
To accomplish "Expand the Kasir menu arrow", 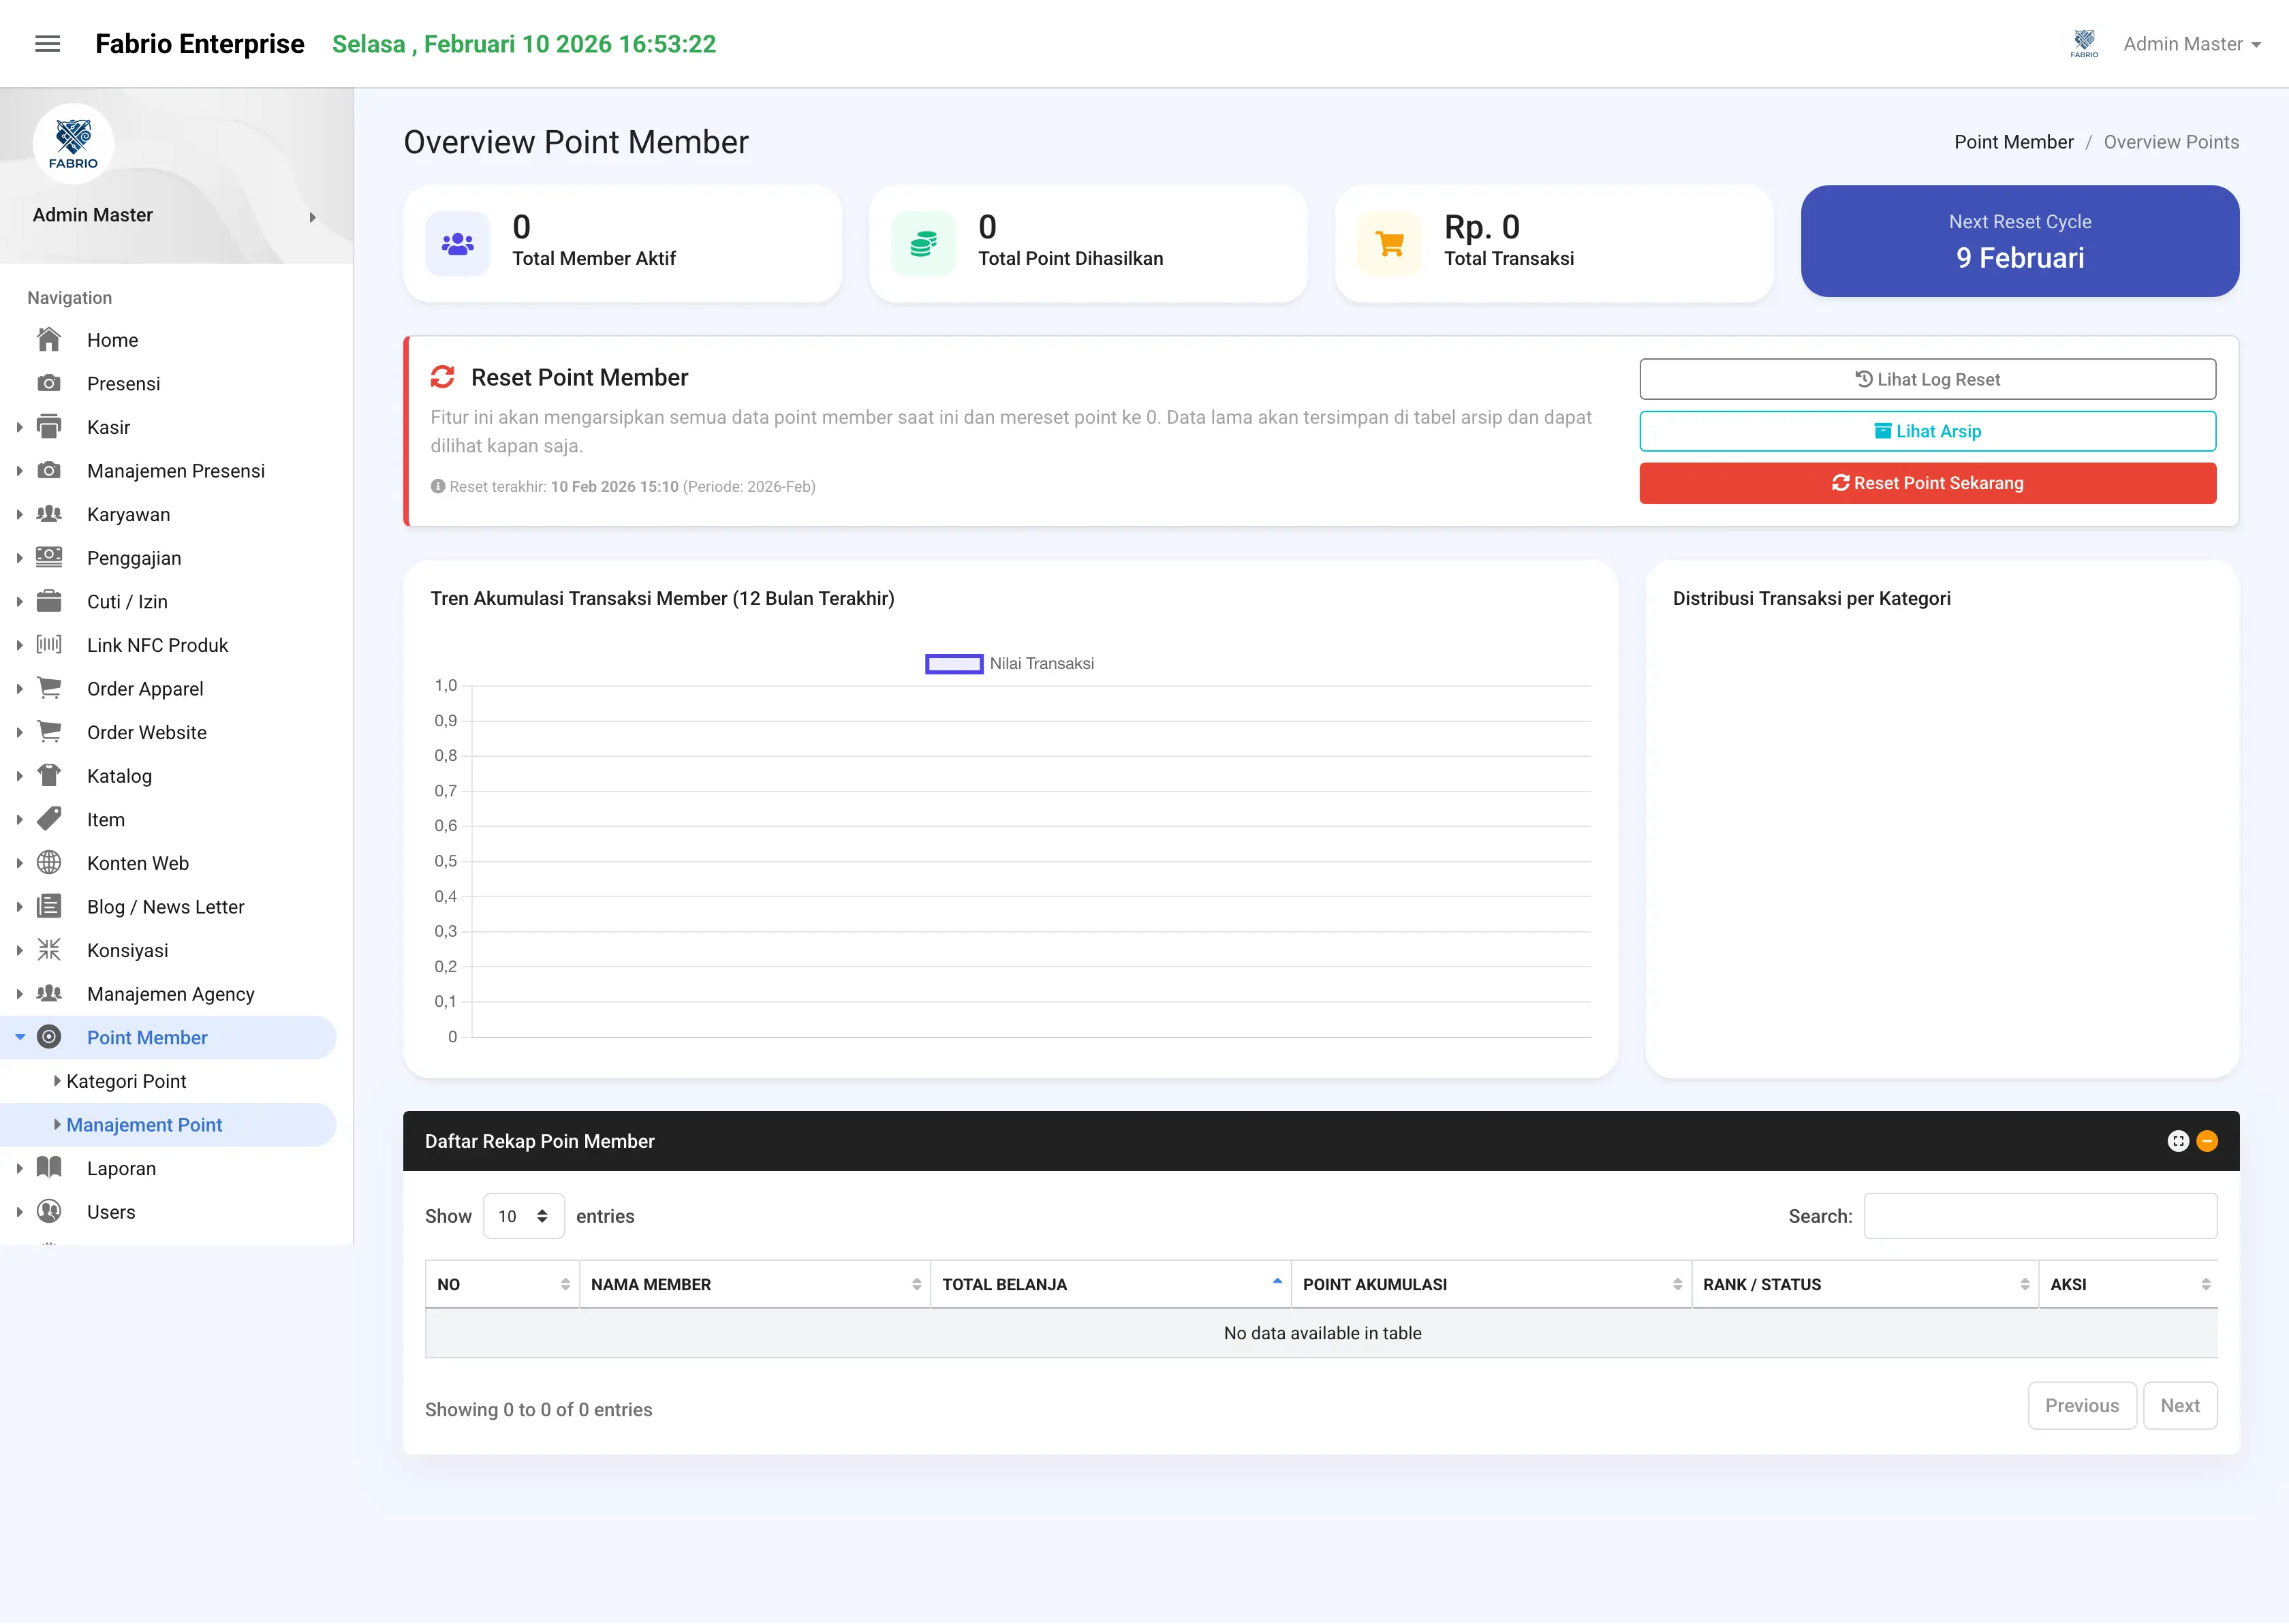I will 19,427.
